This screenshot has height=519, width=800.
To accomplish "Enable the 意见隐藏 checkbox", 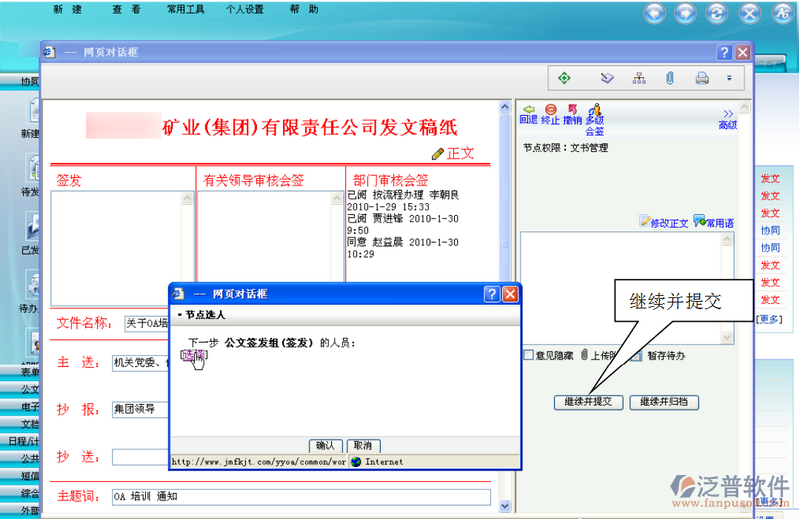I will tap(528, 355).
